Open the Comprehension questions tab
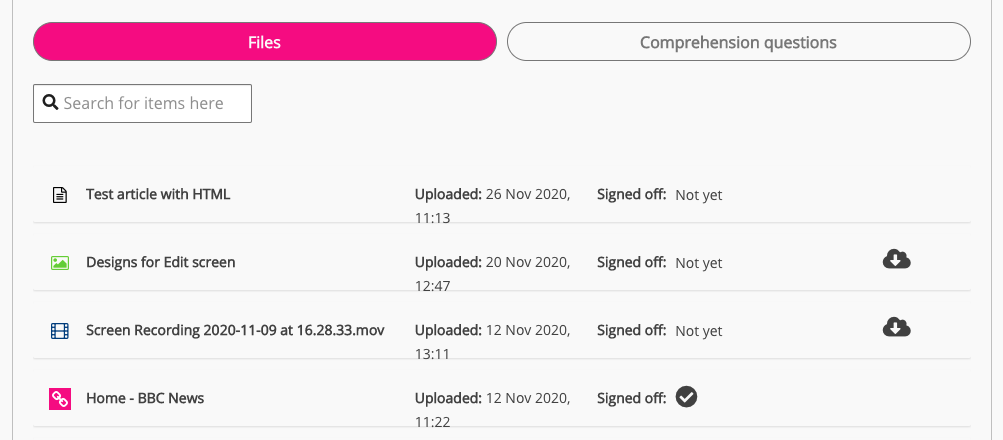 click(738, 42)
